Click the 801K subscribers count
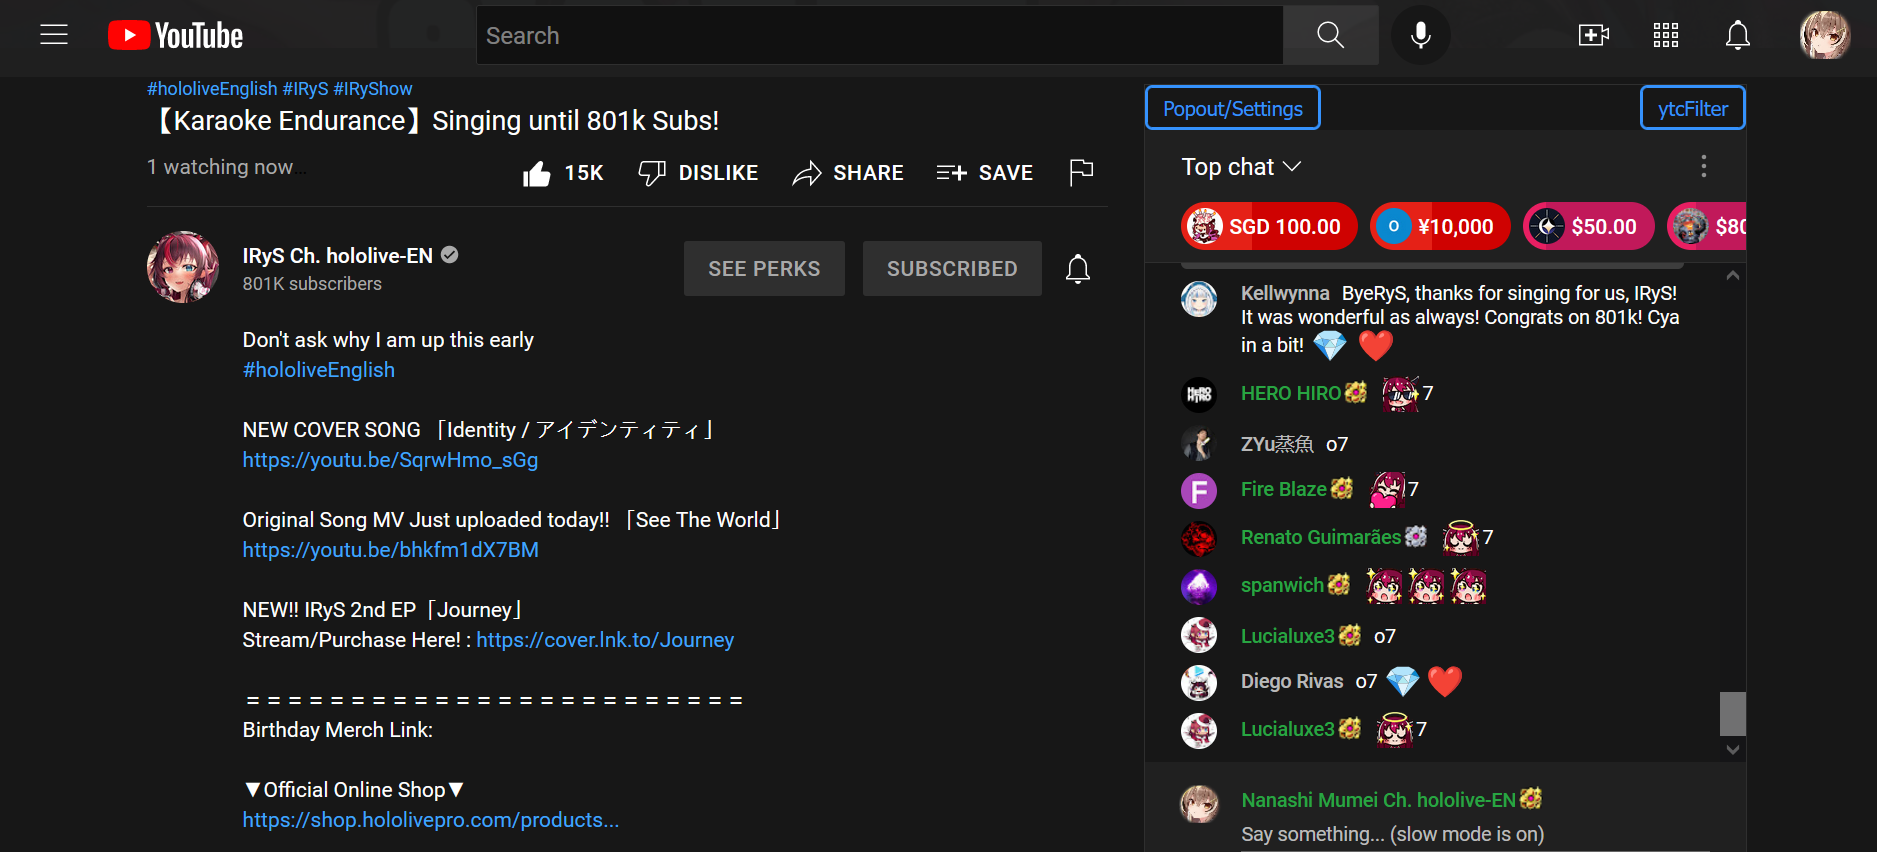The width and height of the screenshot is (1877, 852). pyautogui.click(x=312, y=284)
